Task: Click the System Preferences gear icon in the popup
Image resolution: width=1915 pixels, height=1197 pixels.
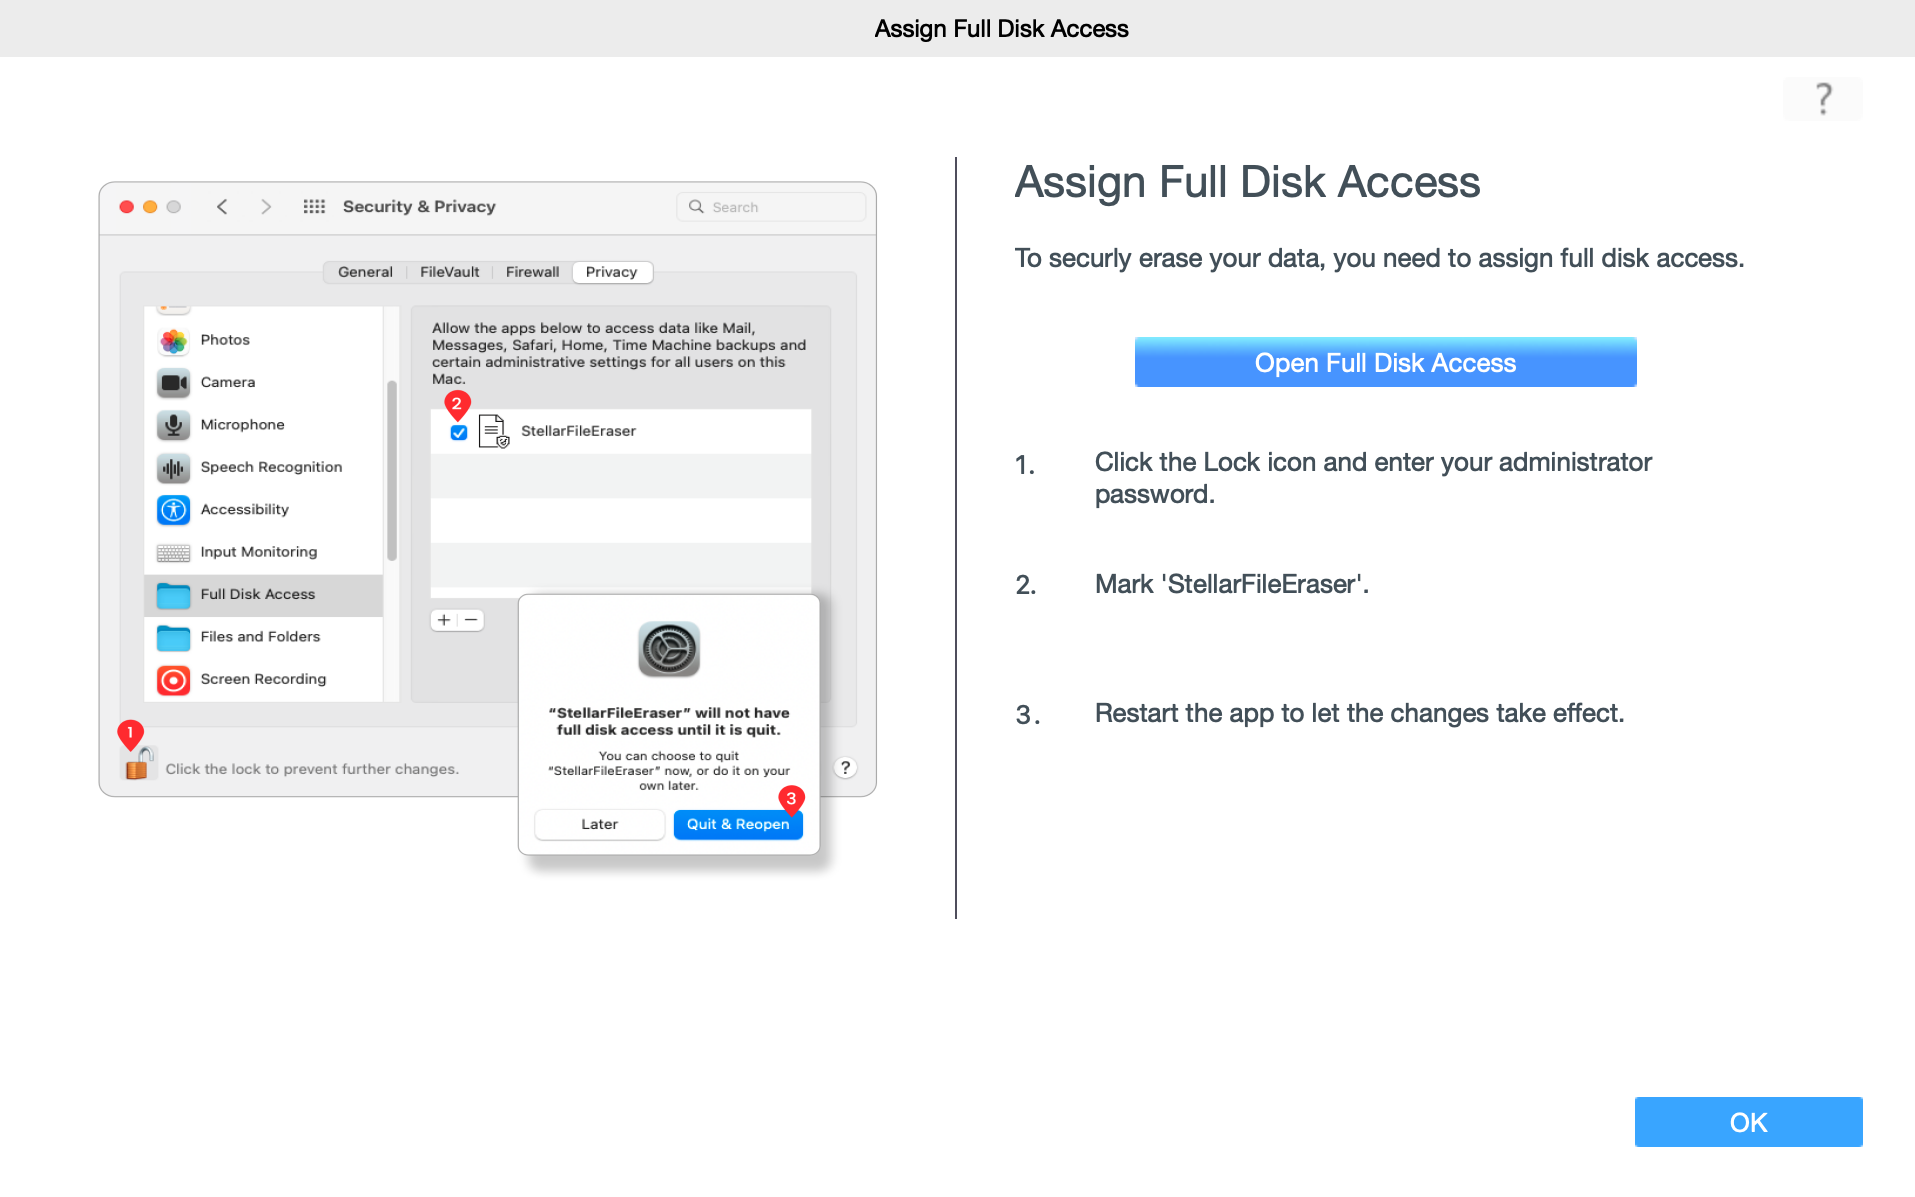Action: tap(669, 650)
